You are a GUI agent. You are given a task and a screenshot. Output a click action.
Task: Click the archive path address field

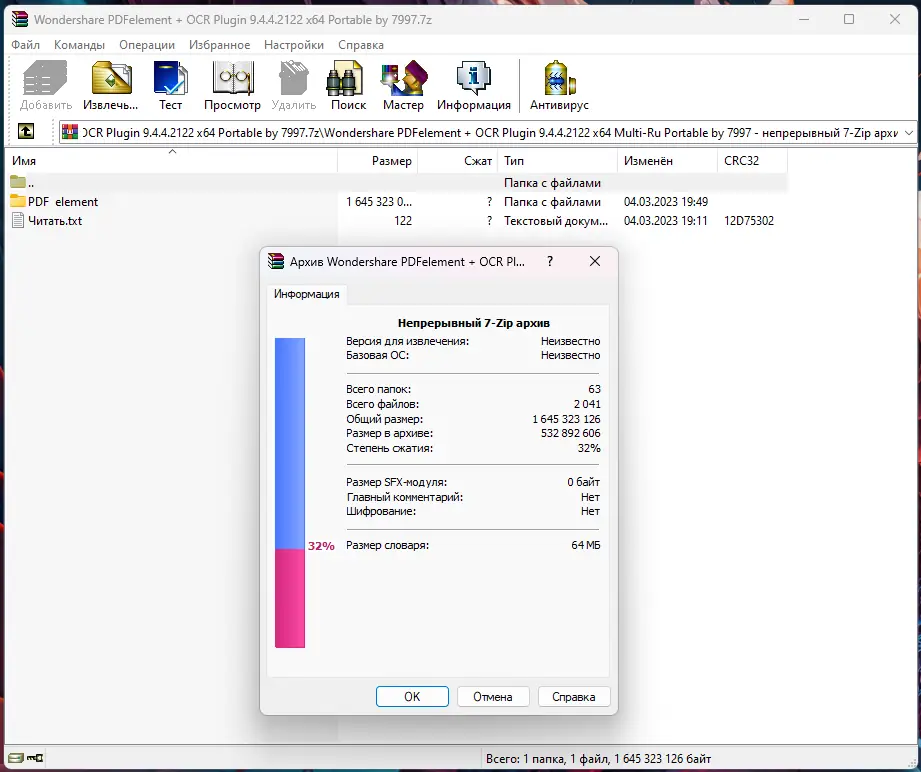pyautogui.click(x=488, y=133)
